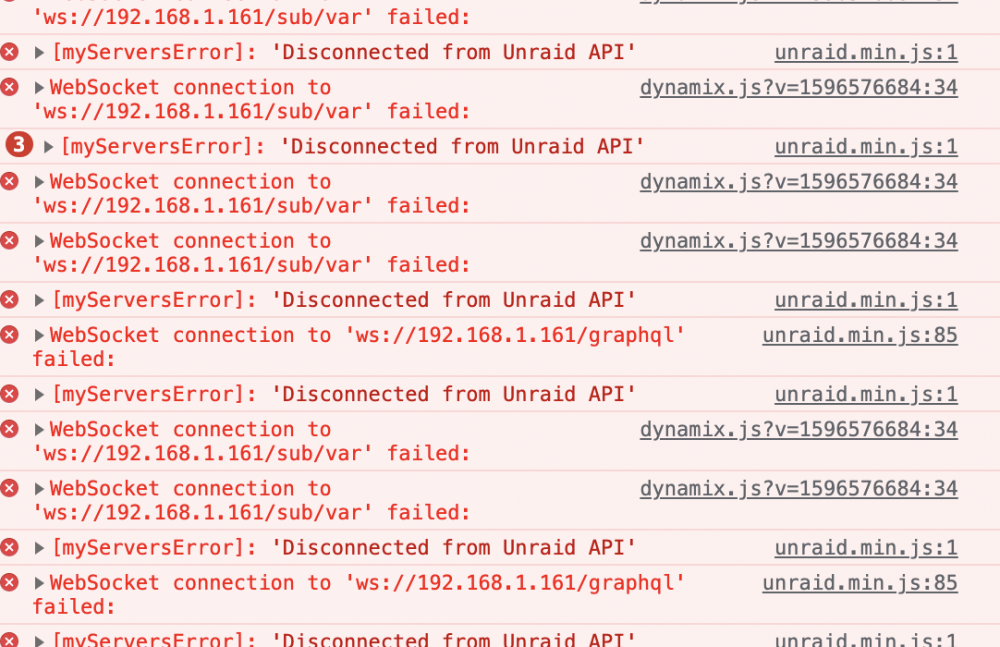Image resolution: width=1000 pixels, height=647 pixels.
Task: Click error icon of myServersError directly above last graphql failure
Action: coord(10,547)
